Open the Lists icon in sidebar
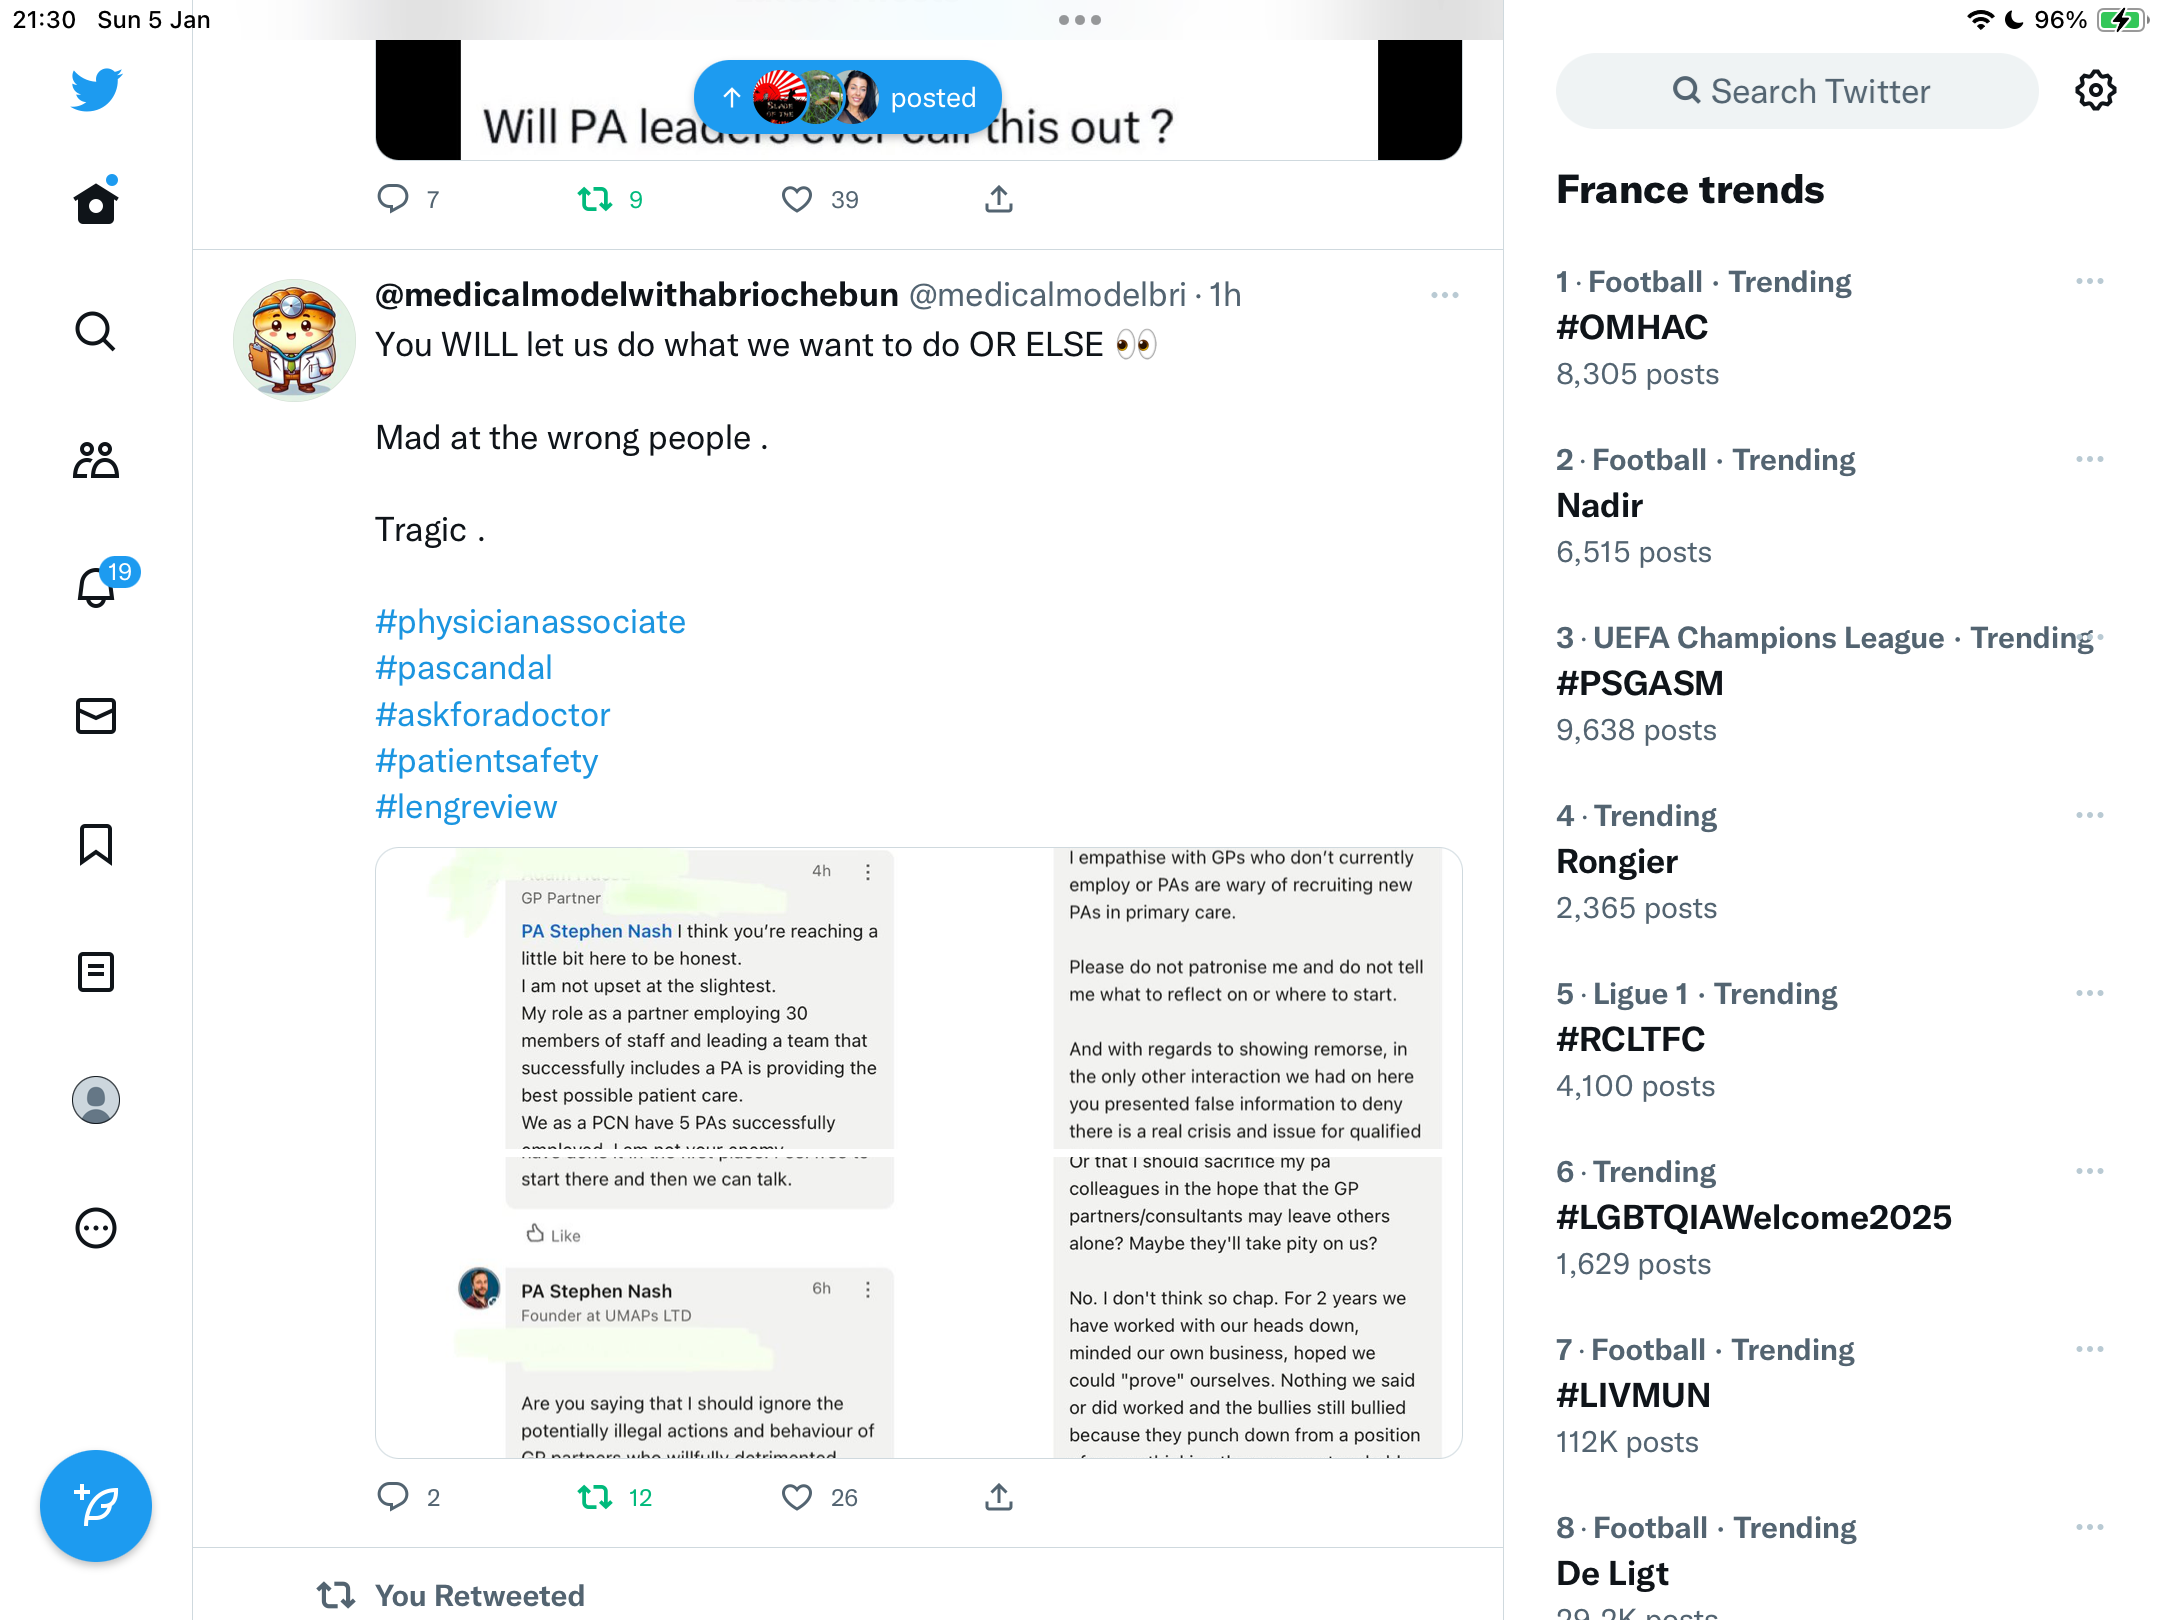The image size is (2160, 1620). coord(96,972)
